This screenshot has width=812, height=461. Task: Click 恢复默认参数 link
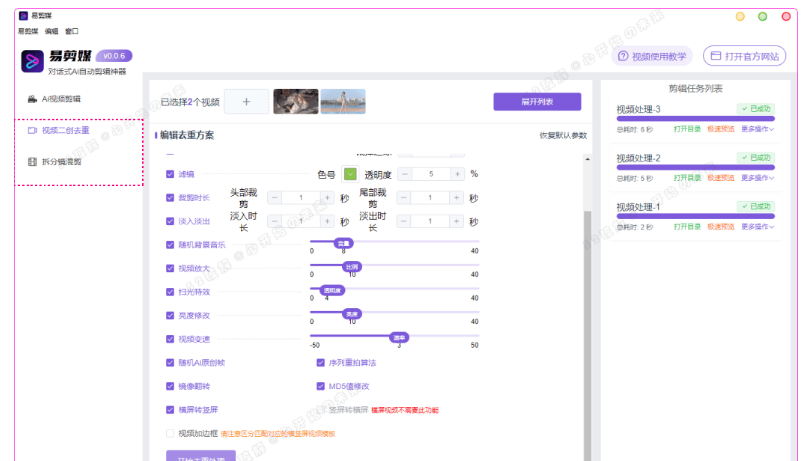[563, 136]
